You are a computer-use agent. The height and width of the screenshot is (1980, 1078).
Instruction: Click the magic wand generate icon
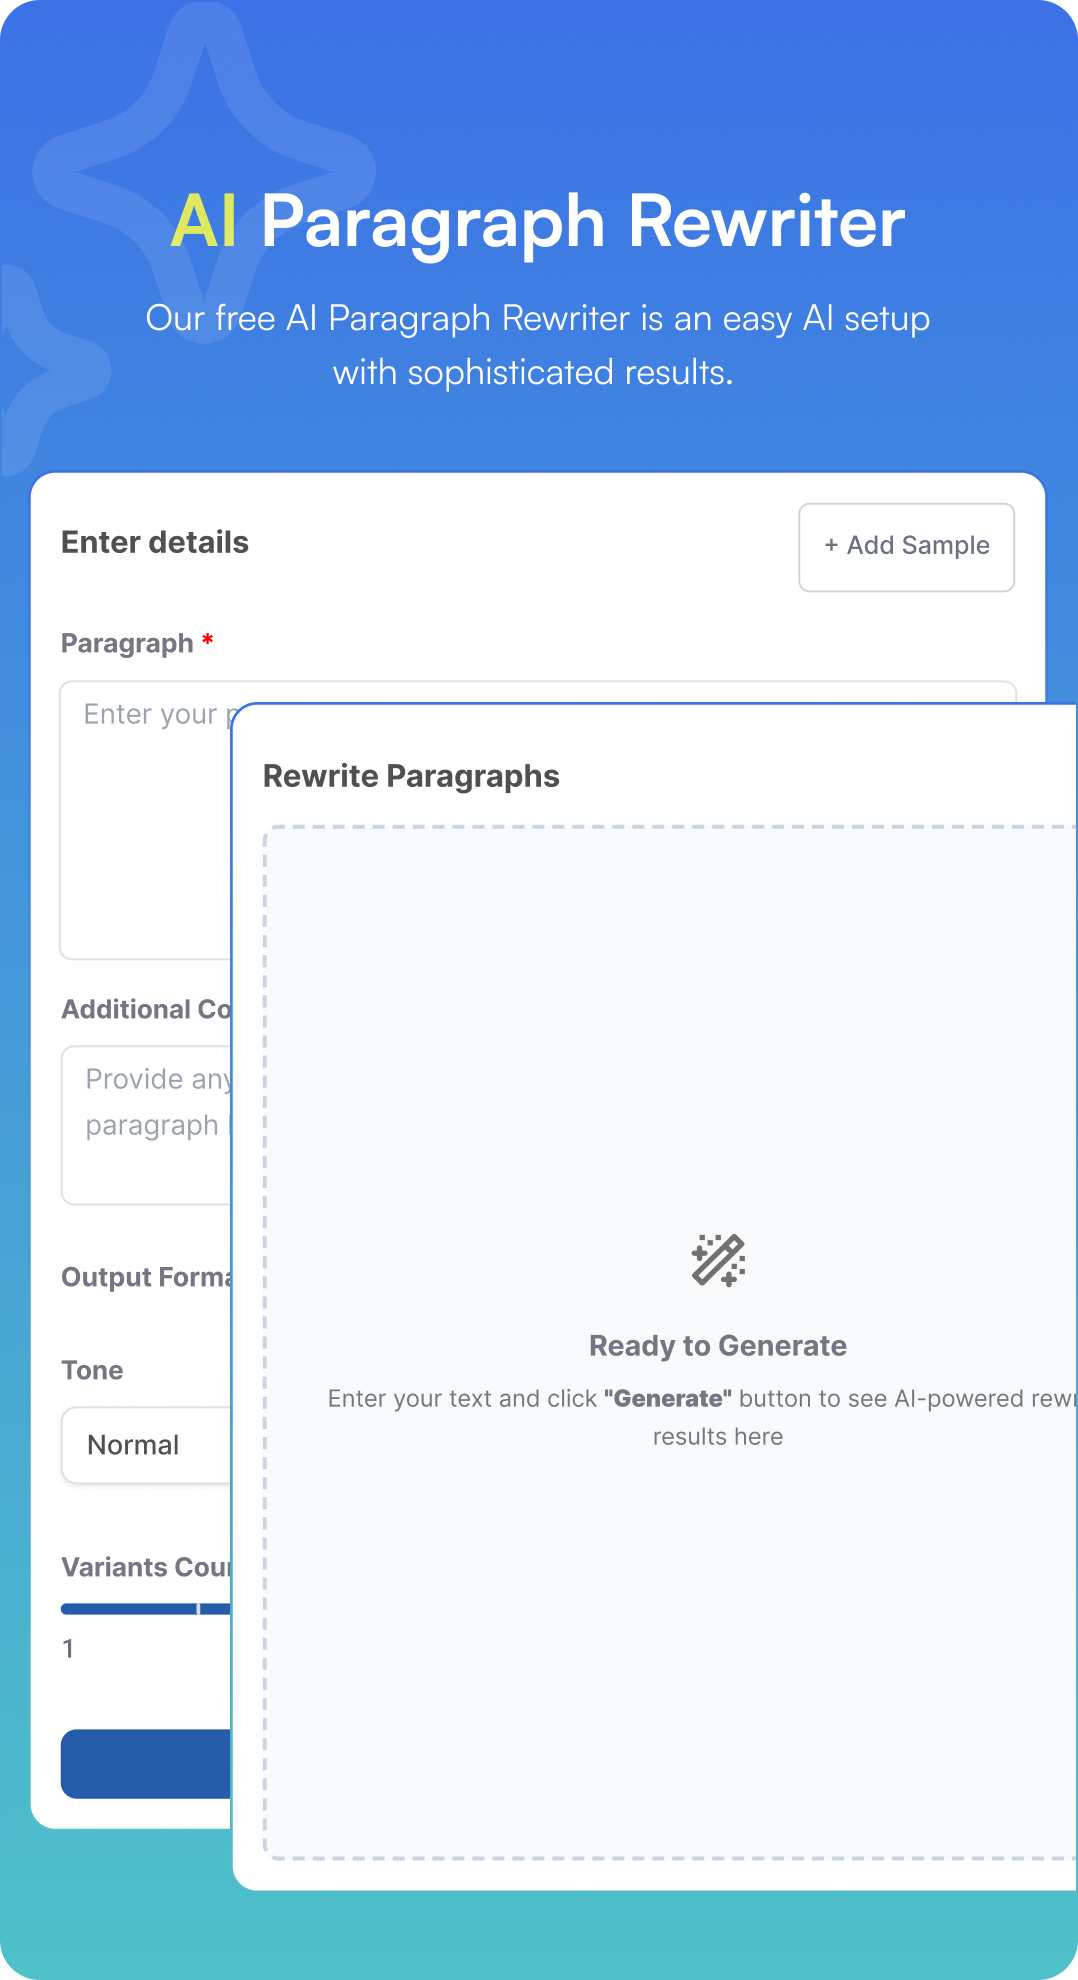coord(718,1260)
